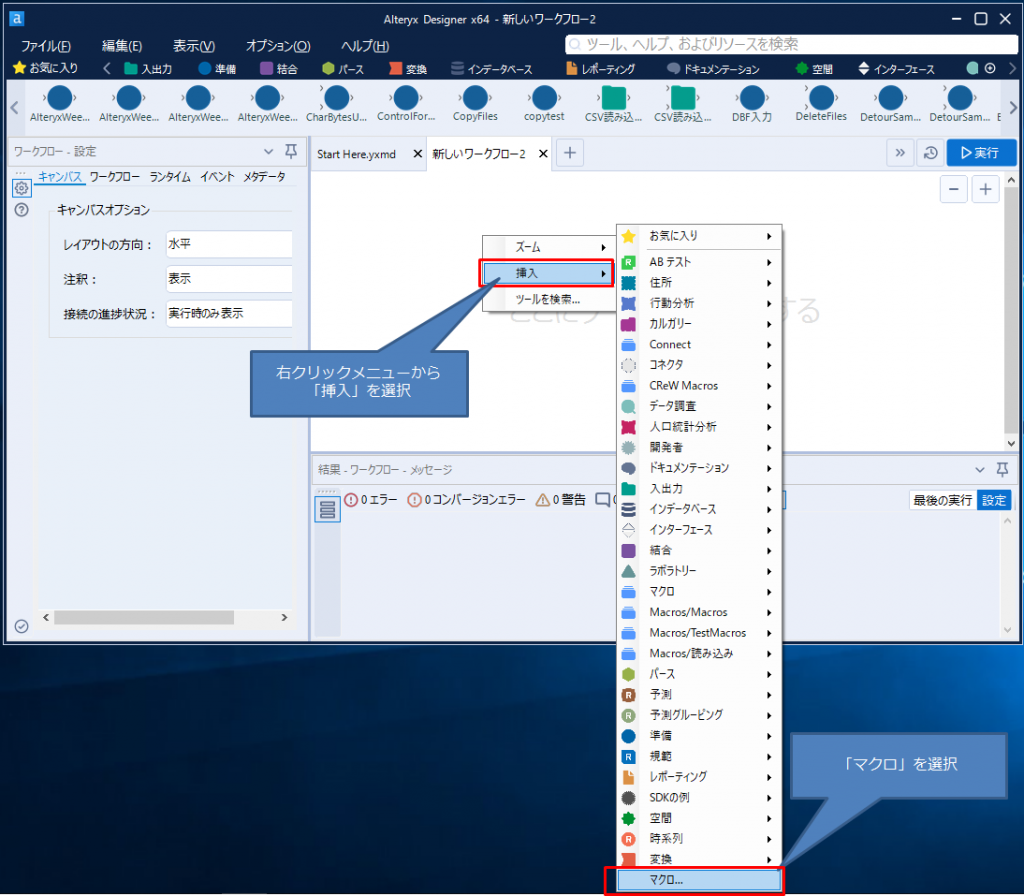Open the レイアウトの方向 dropdown
Image resolution: width=1024 pixels, height=896 pixels.
229,244
